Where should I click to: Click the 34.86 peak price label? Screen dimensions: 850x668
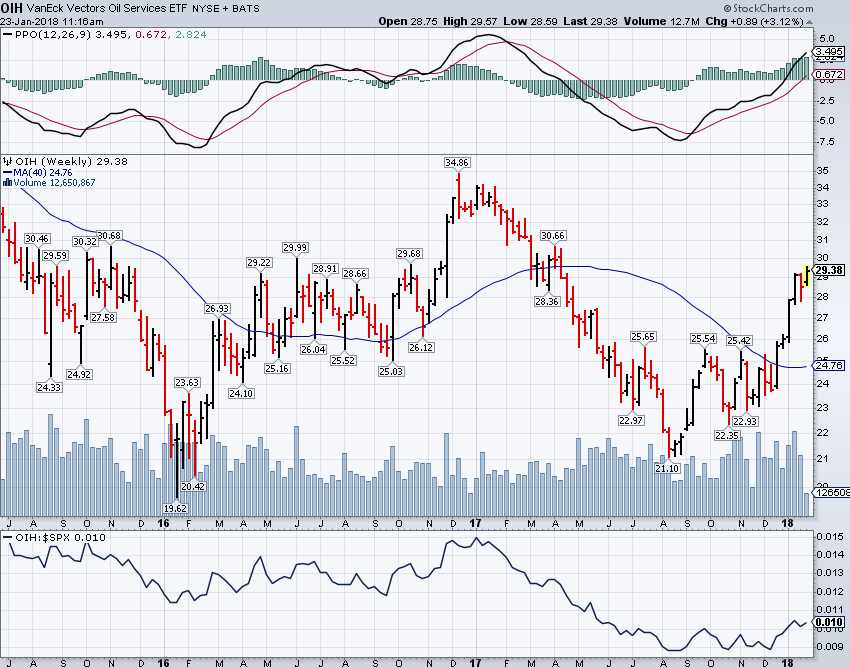point(458,161)
